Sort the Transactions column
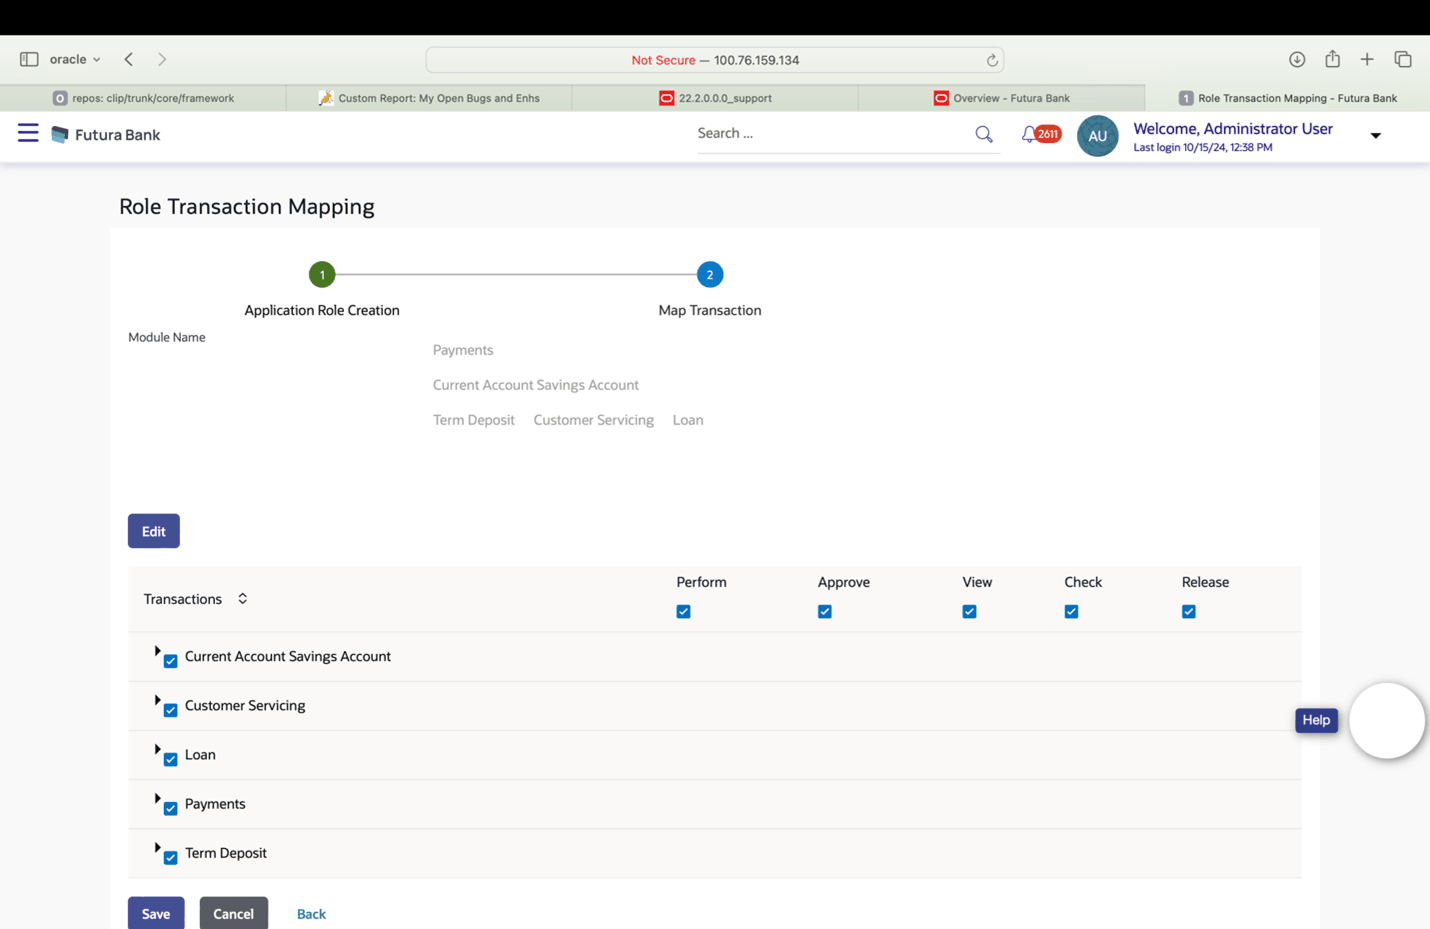This screenshot has width=1430, height=929. (242, 599)
